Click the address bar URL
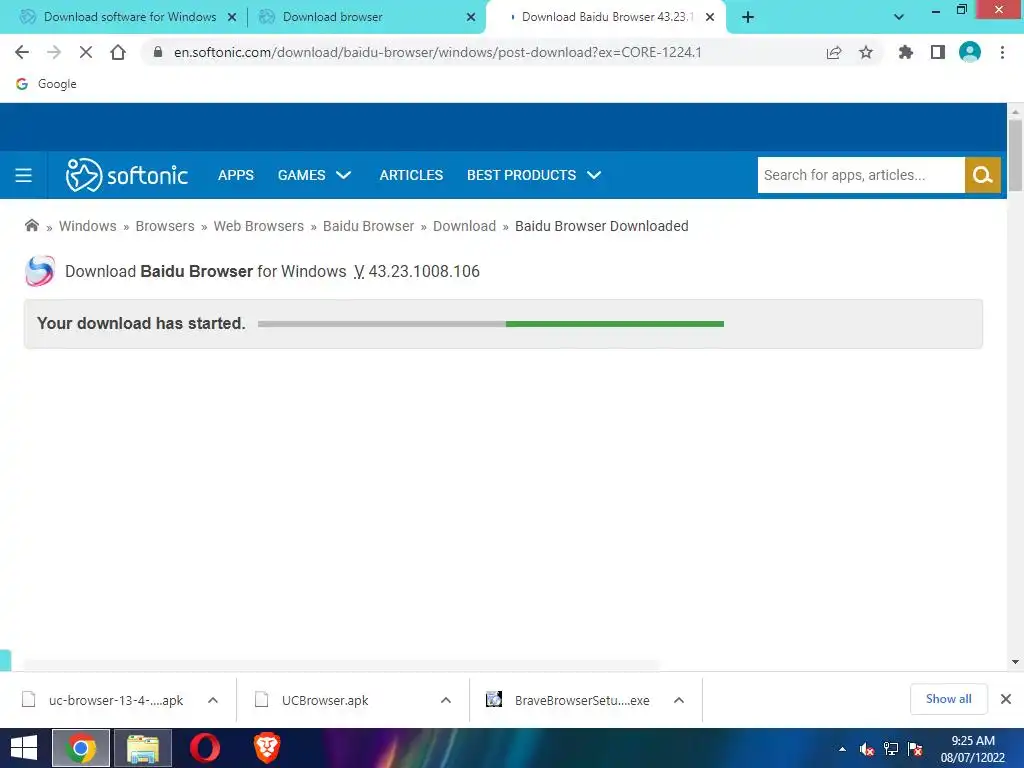This screenshot has height=768, width=1024. pyautogui.click(x=438, y=52)
